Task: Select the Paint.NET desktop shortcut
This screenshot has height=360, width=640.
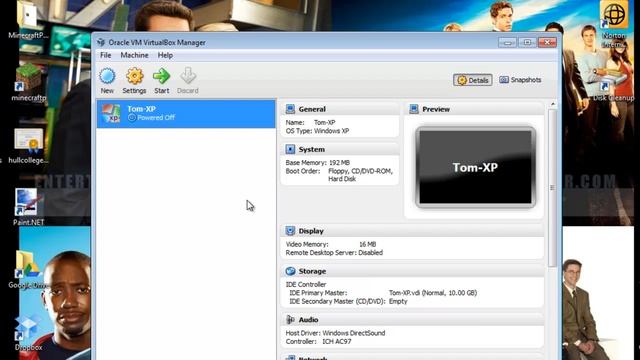Action: point(28,207)
